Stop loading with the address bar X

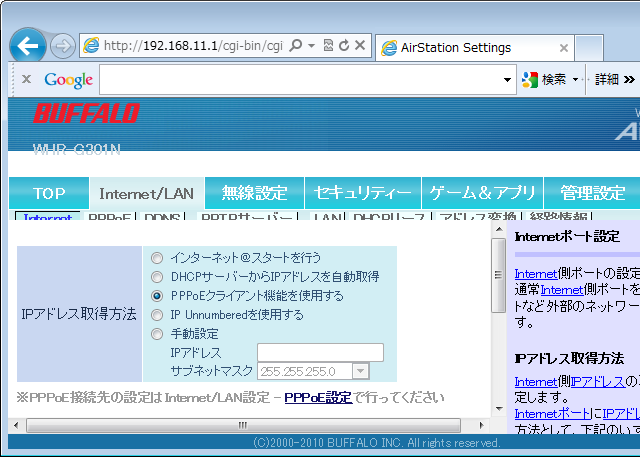click(x=360, y=45)
